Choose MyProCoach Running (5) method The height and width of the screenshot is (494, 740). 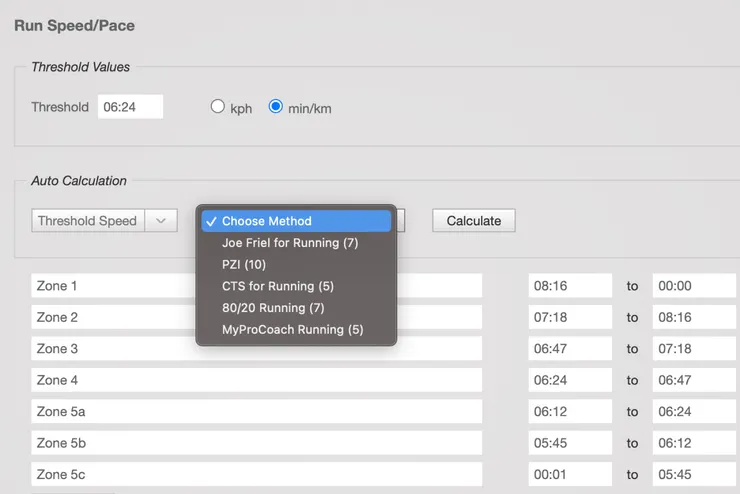[x=296, y=329]
